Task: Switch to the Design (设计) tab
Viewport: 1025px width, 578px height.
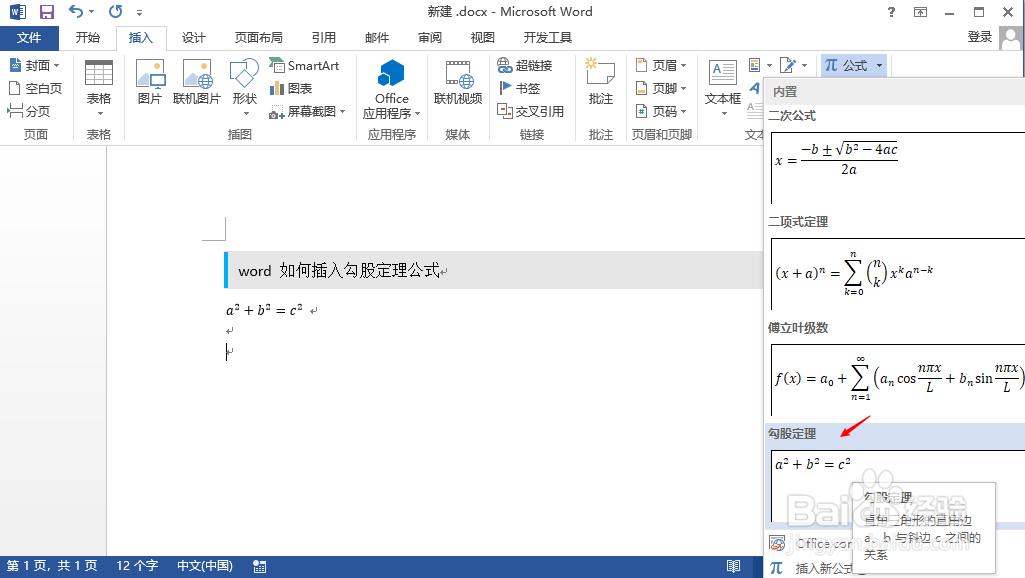Action: pos(193,38)
